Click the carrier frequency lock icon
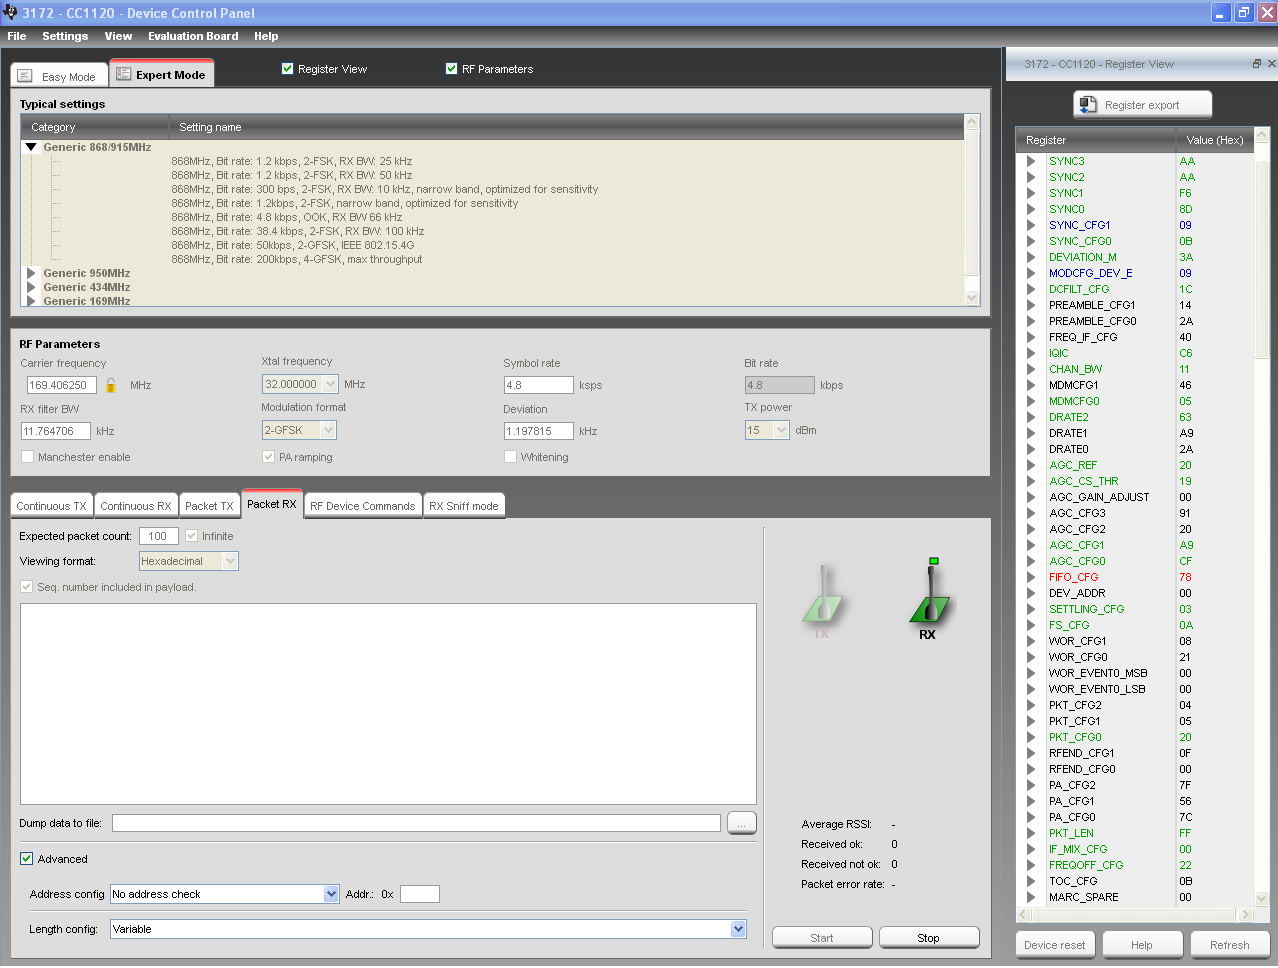Viewport: 1278px width, 968px height. (111, 385)
